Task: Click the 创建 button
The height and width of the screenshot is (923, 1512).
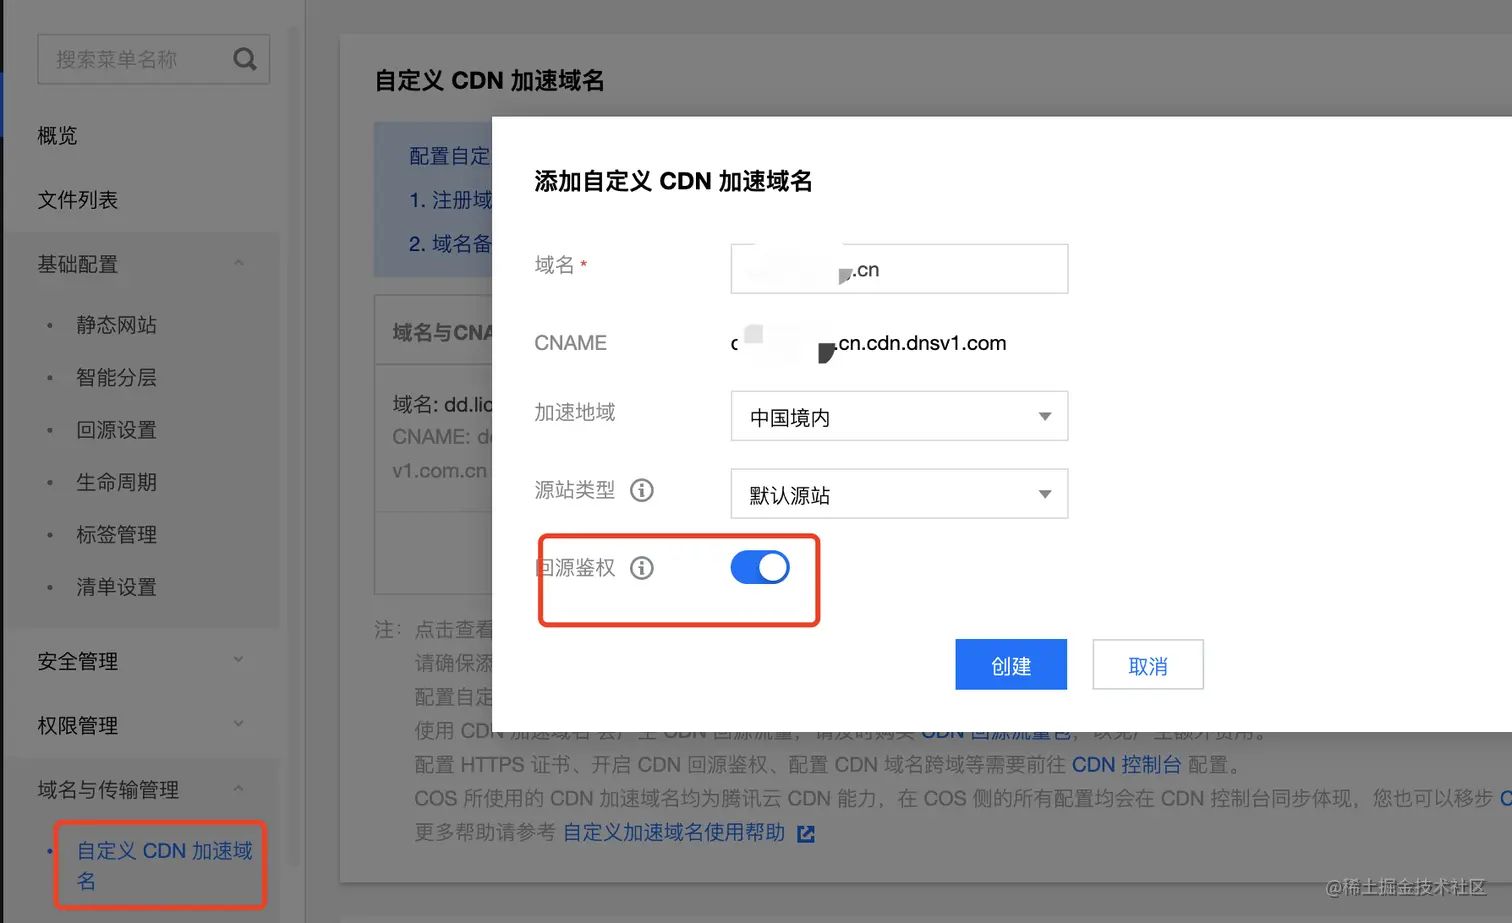Action: coord(1011,665)
